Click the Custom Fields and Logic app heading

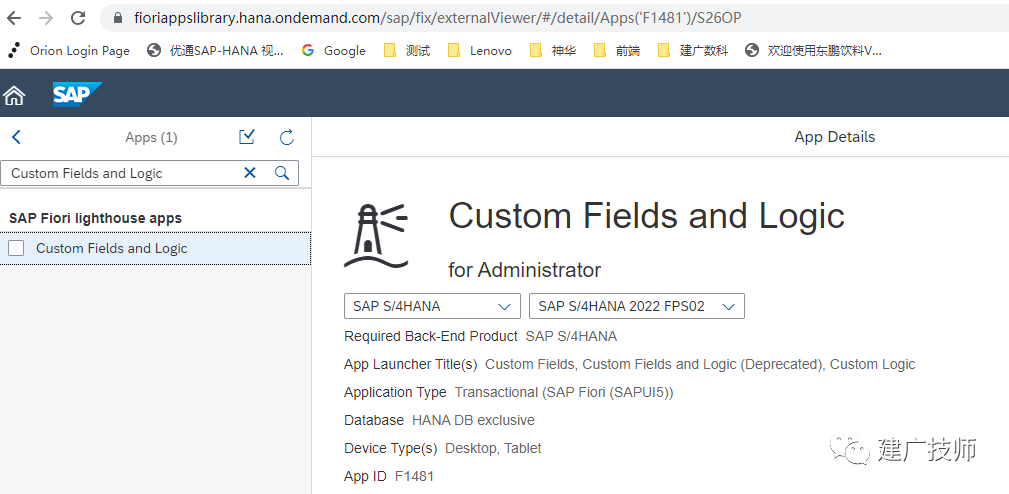[646, 216]
